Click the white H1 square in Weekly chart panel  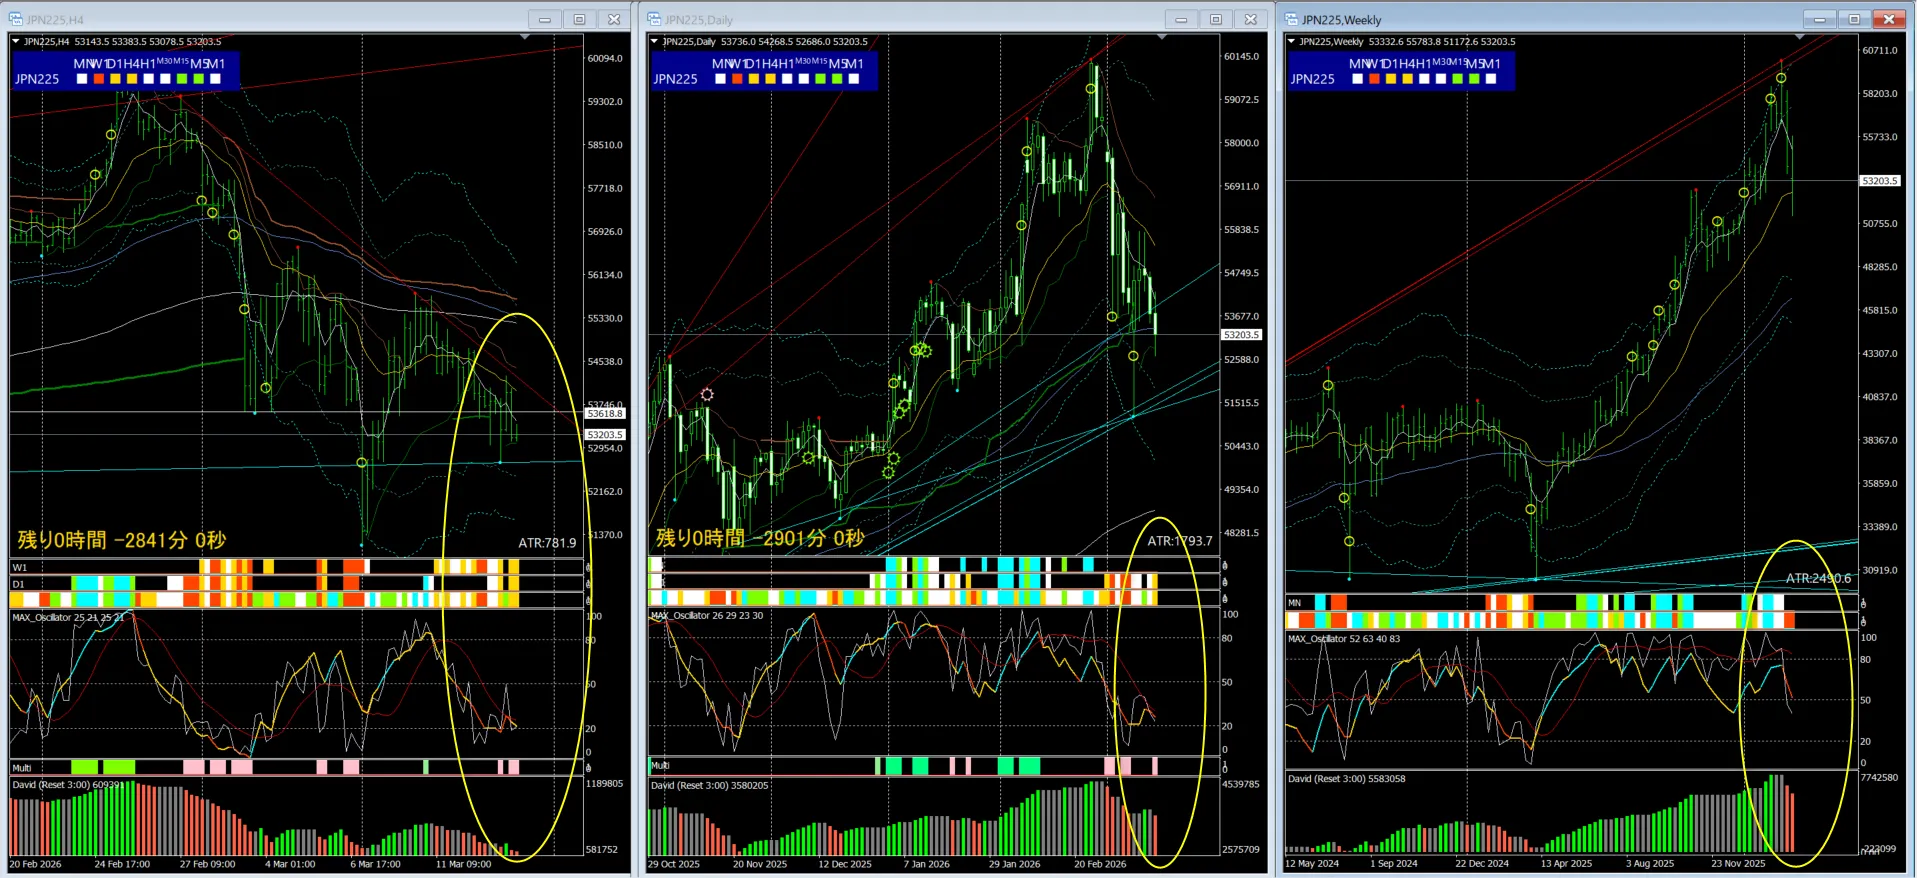click(1424, 79)
